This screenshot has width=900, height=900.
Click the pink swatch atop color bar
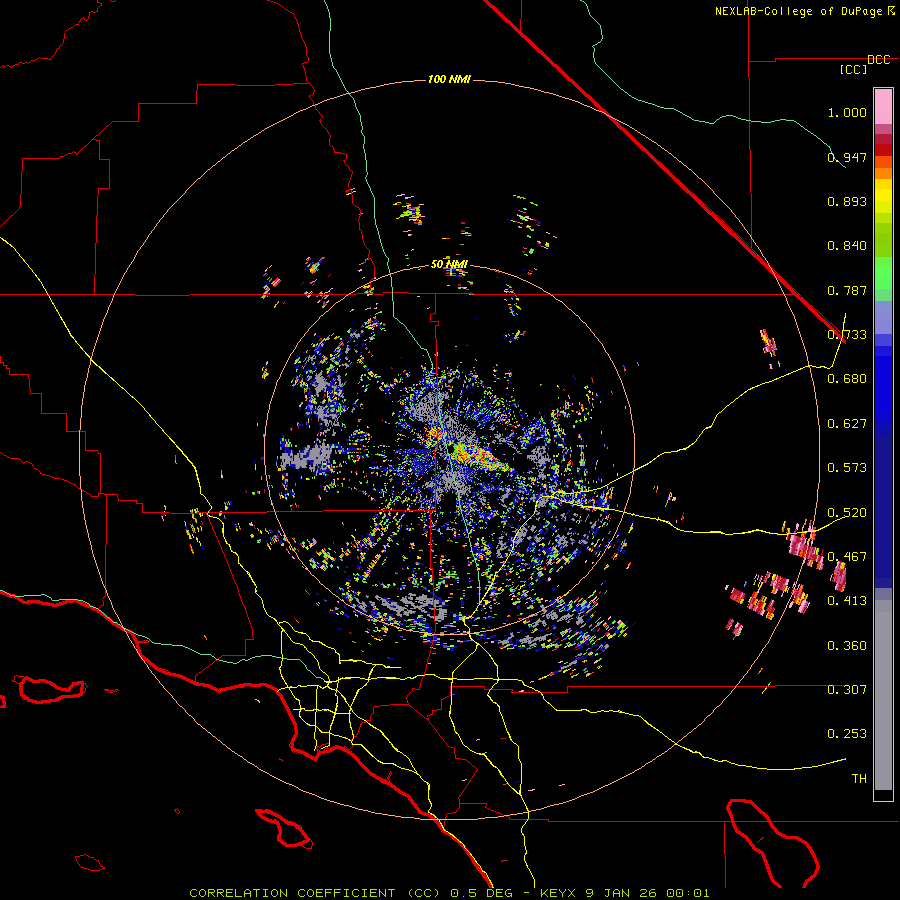[x=883, y=106]
